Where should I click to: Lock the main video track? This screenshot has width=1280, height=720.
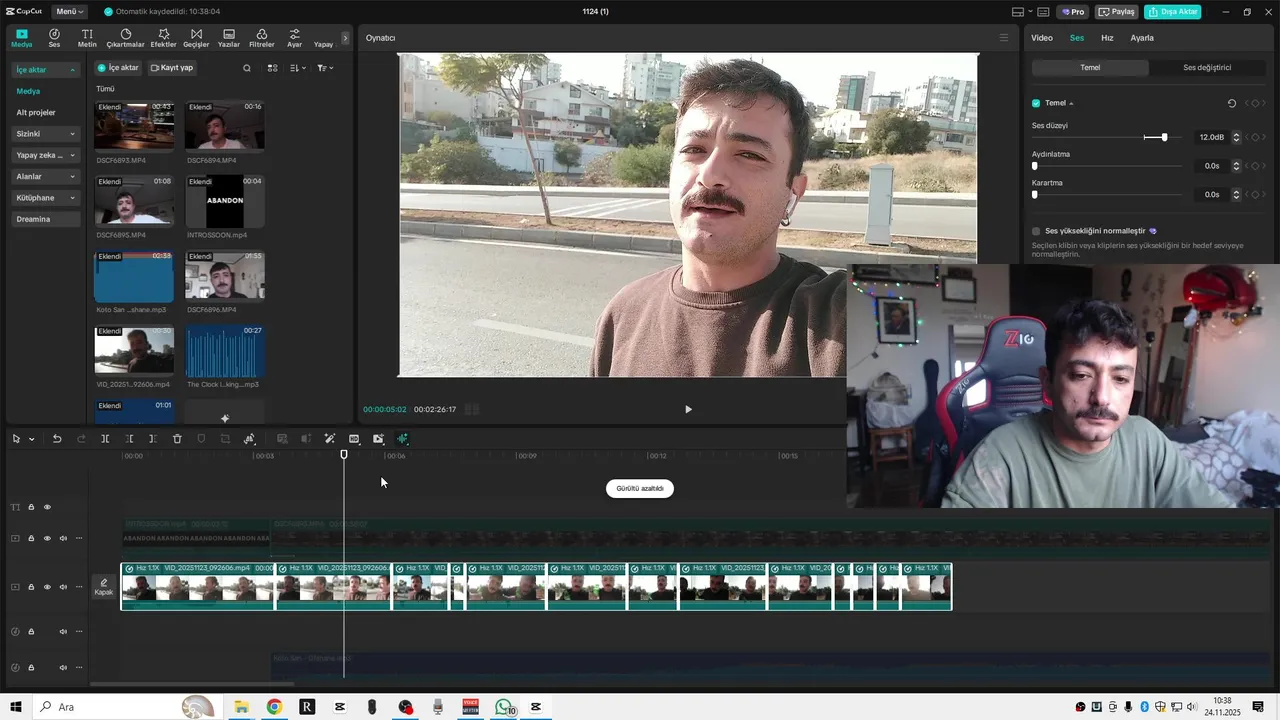coord(31,587)
